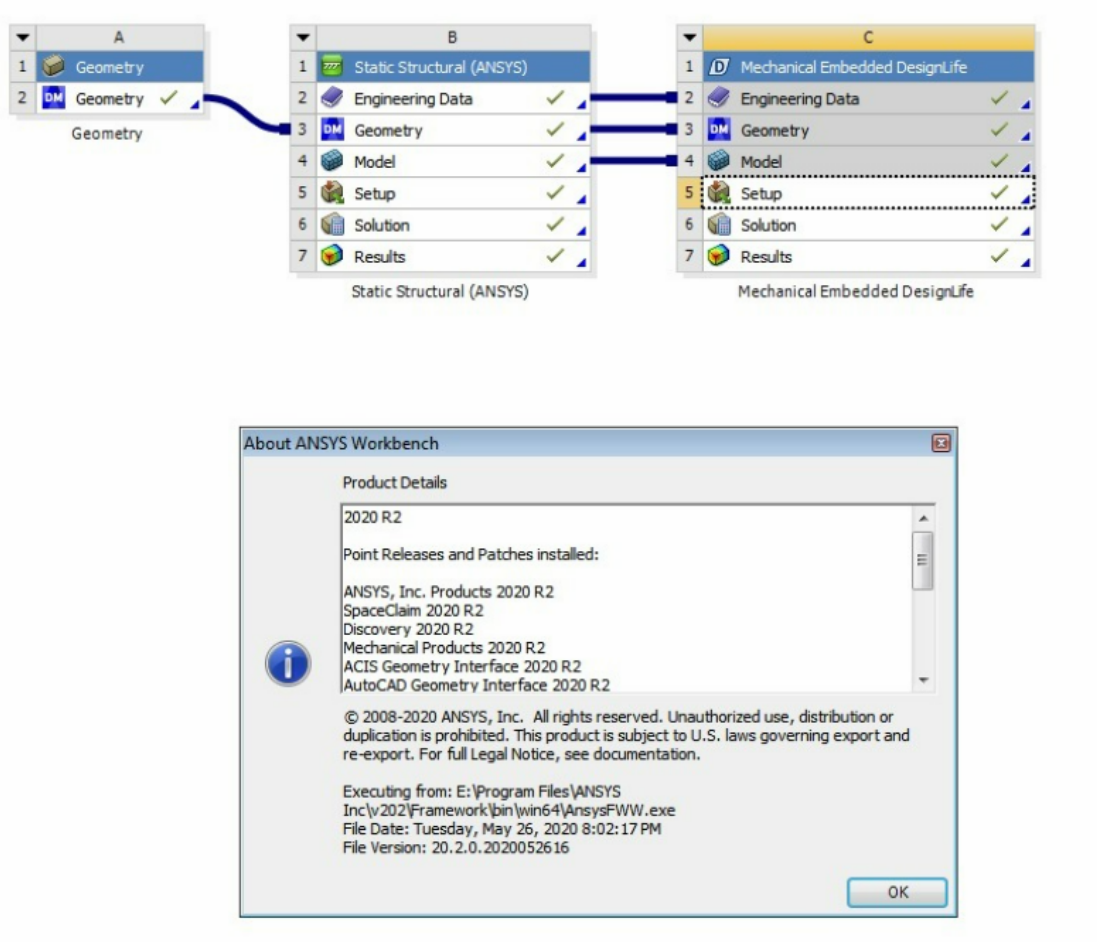The height and width of the screenshot is (942, 1097).
Task: Open the dropdown arrow of system A
Action: click(x=22, y=37)
